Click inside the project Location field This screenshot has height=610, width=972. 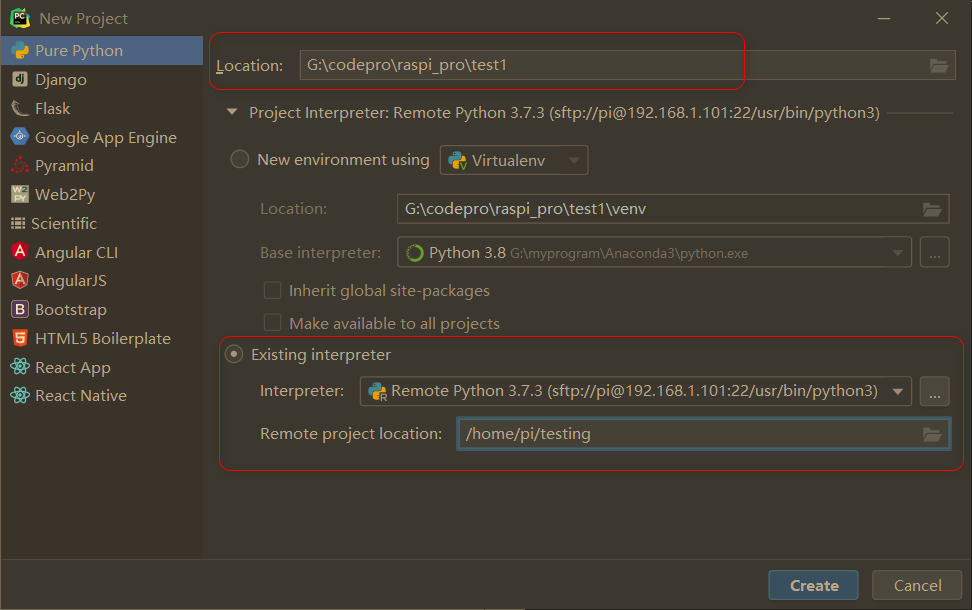(520, 65)
